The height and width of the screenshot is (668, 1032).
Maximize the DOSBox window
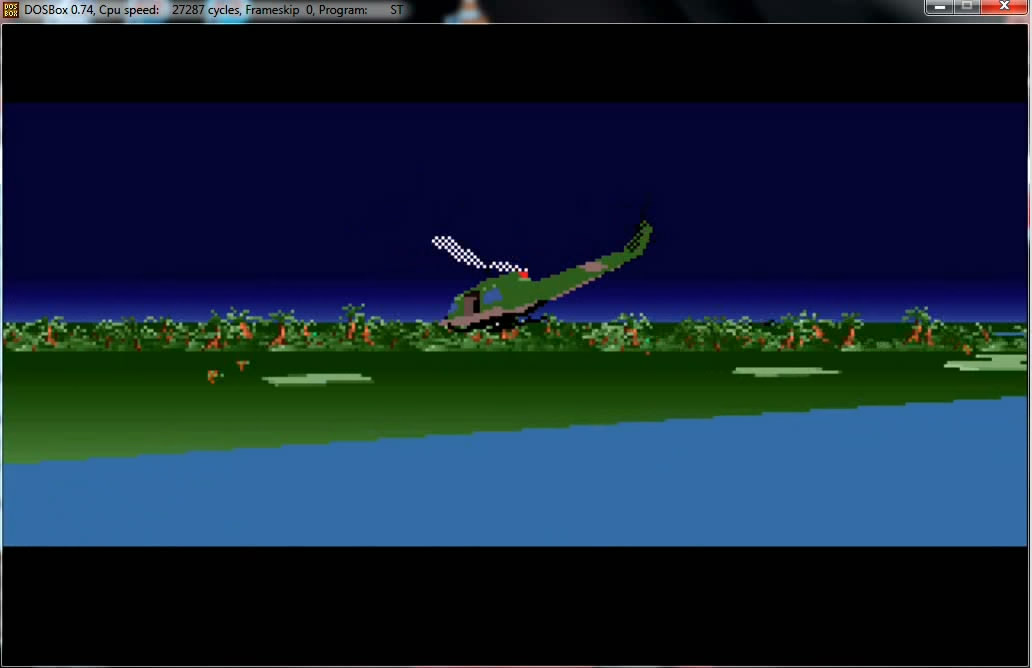coord(968,7)
